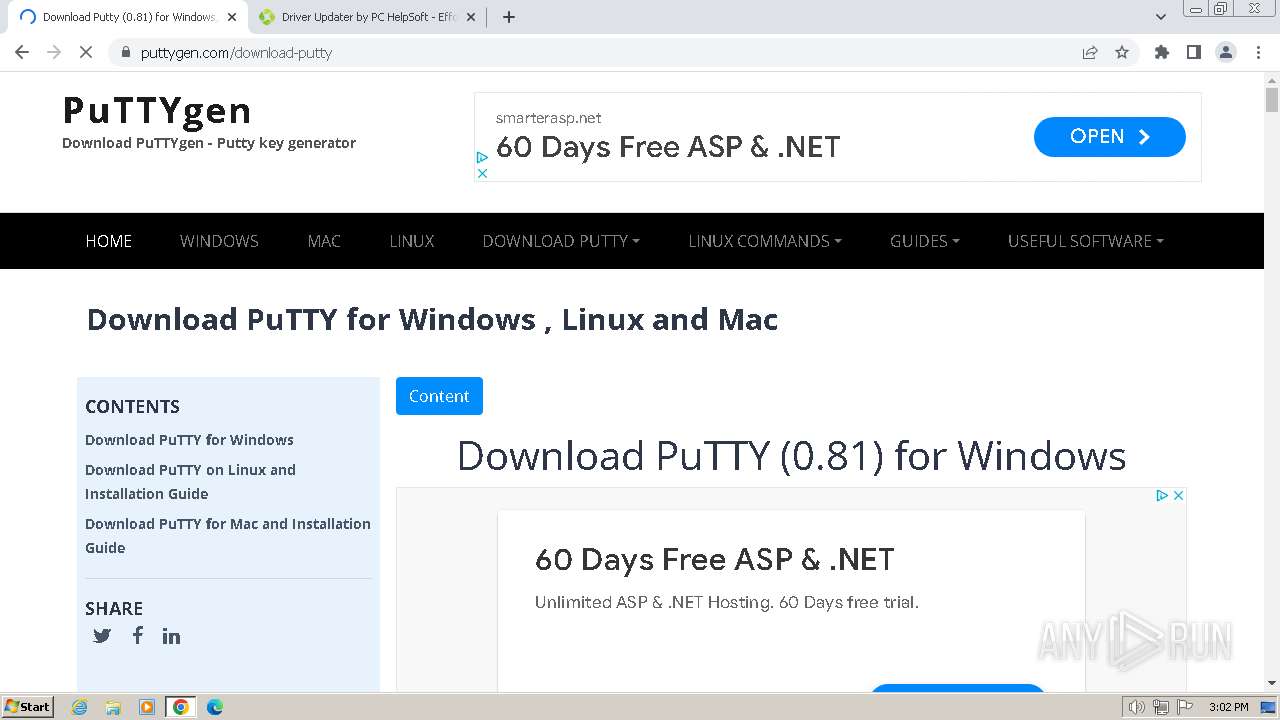Bookmark this page with star icon
1280x720 pixels.
point(1122,52)
